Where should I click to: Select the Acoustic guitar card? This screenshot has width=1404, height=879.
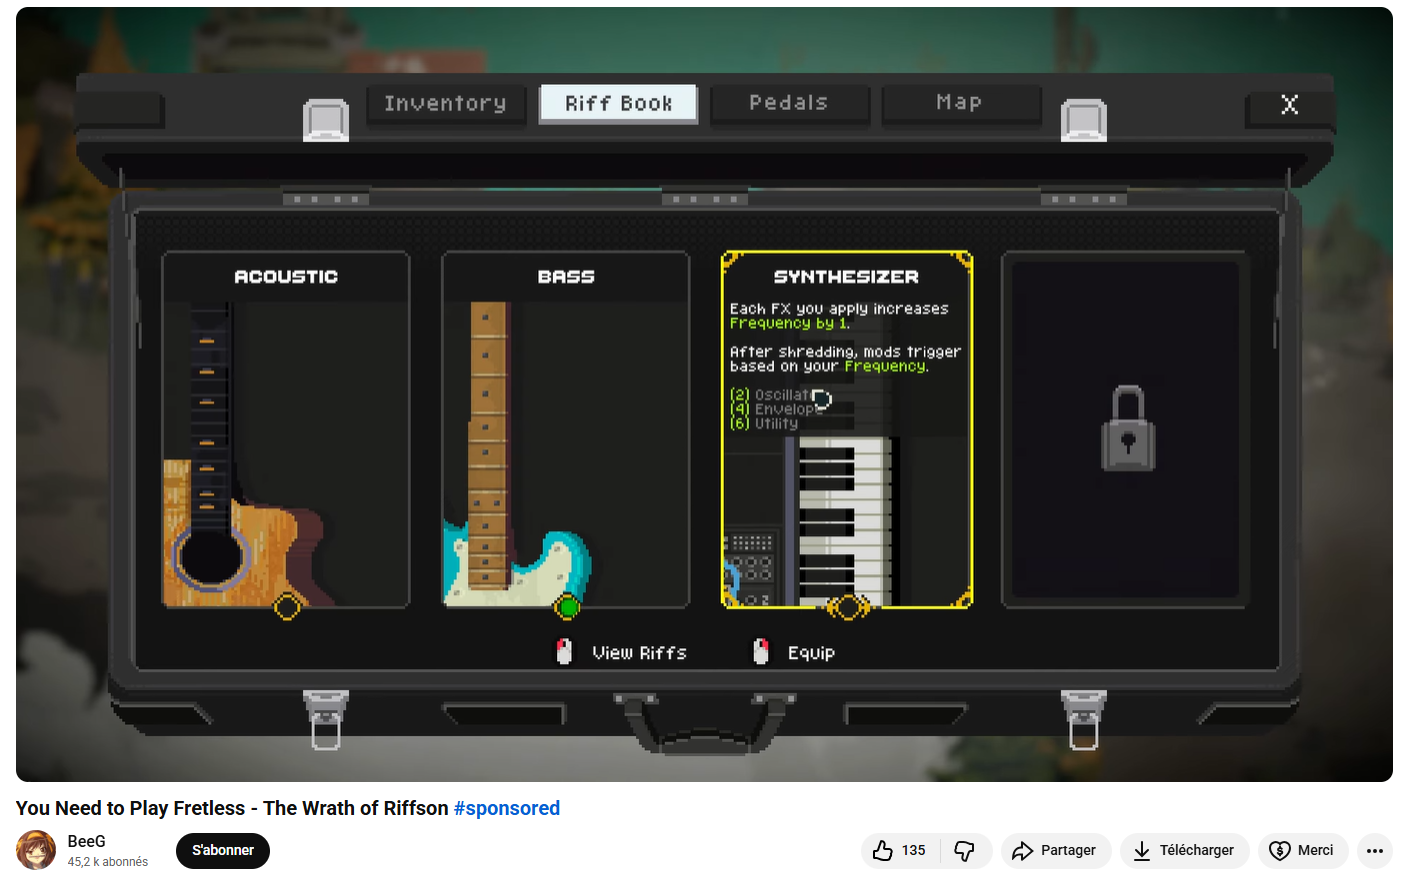286,430
